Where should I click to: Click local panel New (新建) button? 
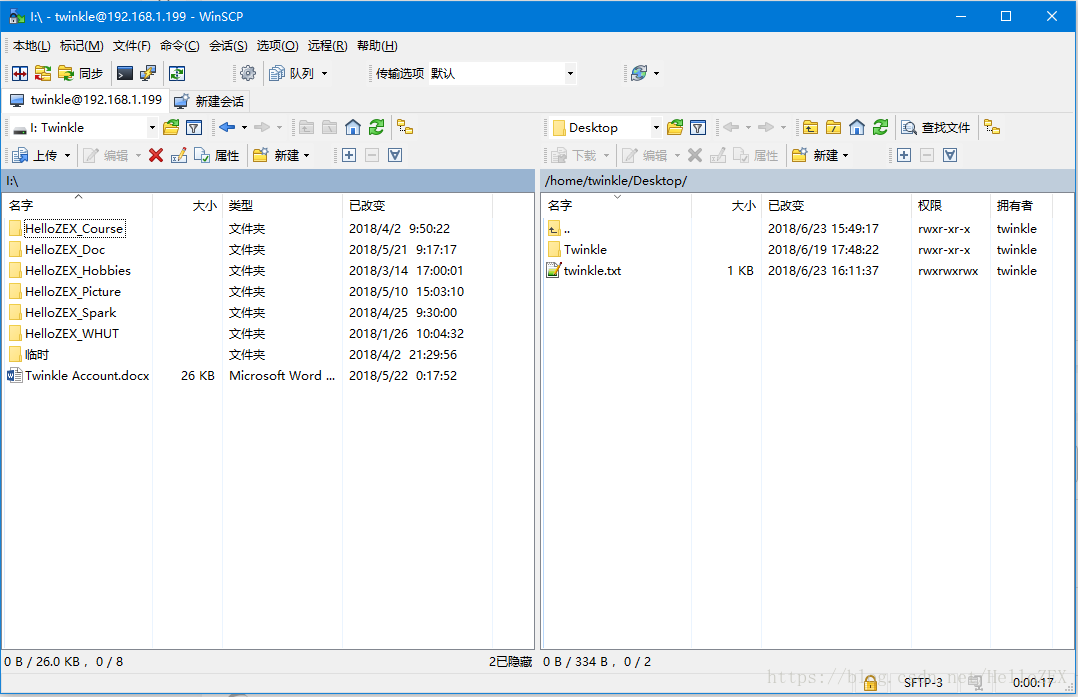281,155
